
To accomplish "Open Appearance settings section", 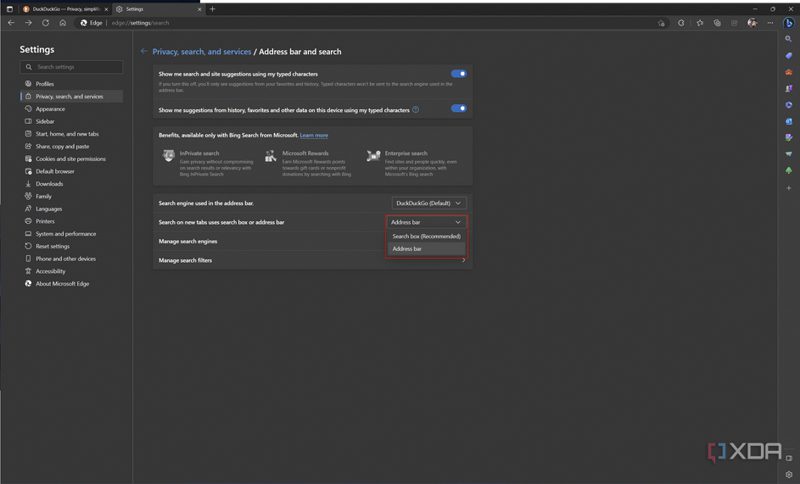I will 71,109.
